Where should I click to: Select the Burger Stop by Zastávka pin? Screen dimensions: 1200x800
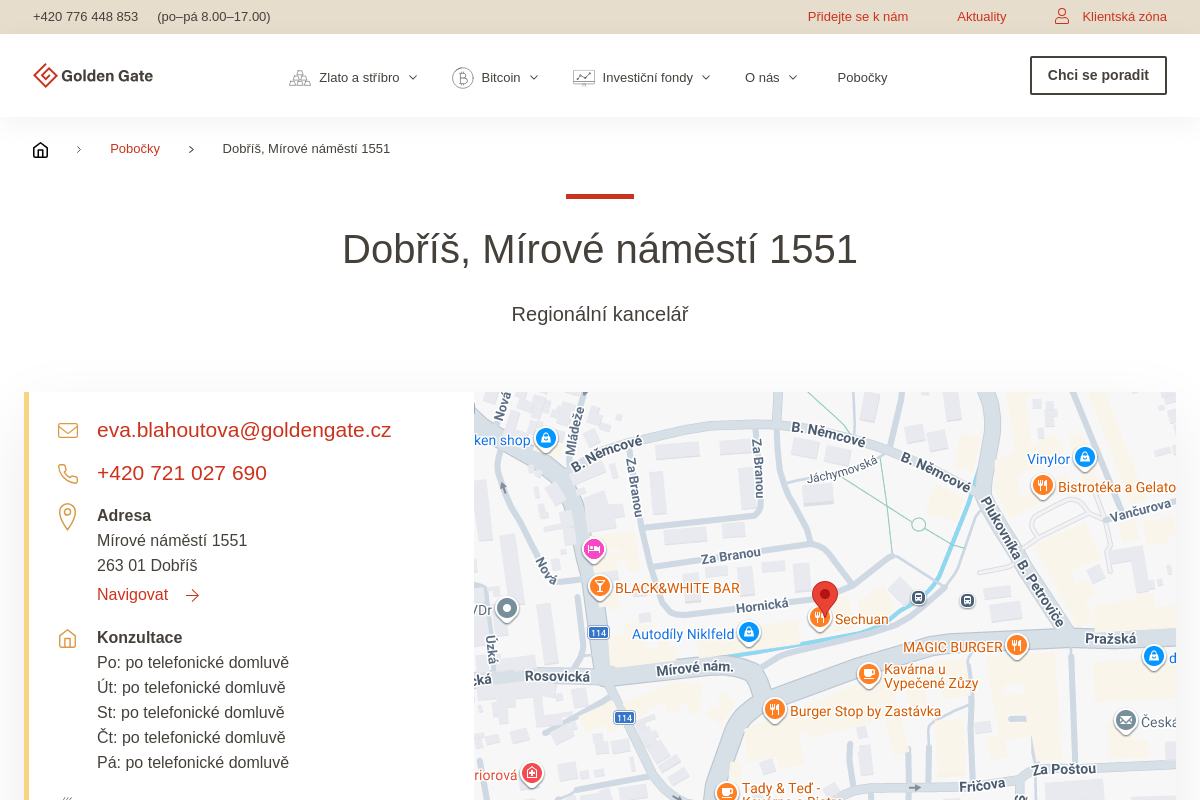tap(775, 710)
